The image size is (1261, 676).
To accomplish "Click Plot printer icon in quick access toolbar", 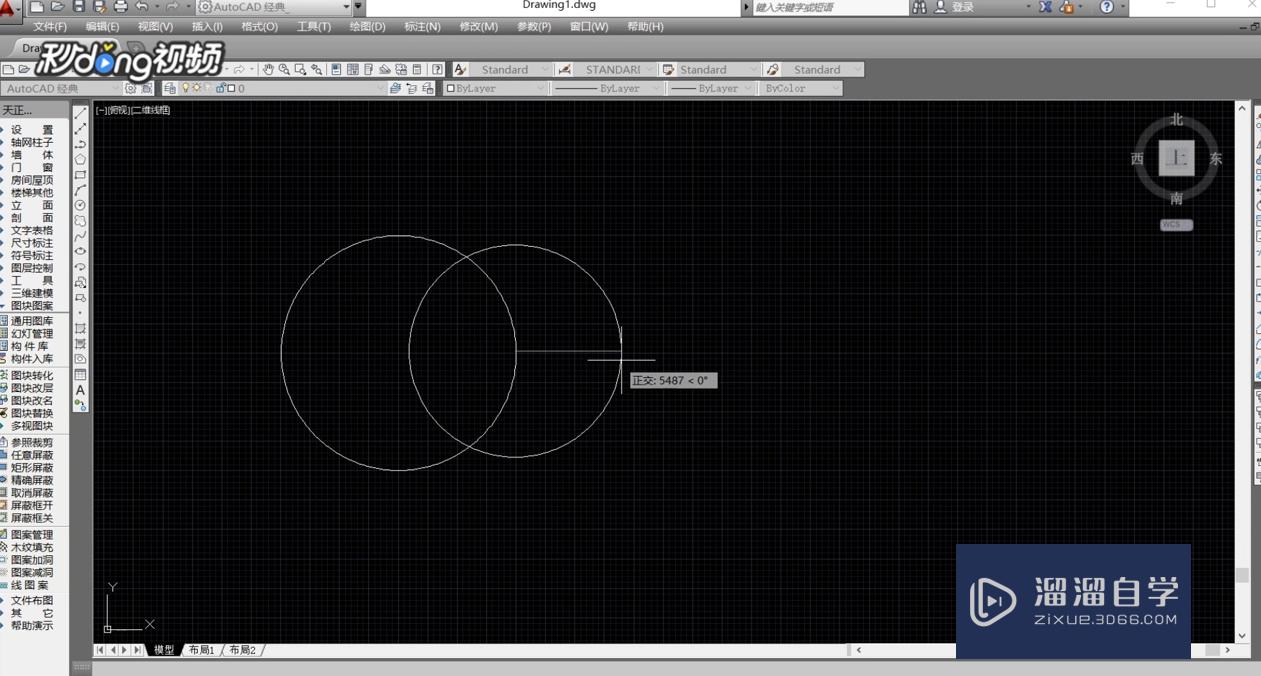I will pyautogui.click(x=121, y=7).
